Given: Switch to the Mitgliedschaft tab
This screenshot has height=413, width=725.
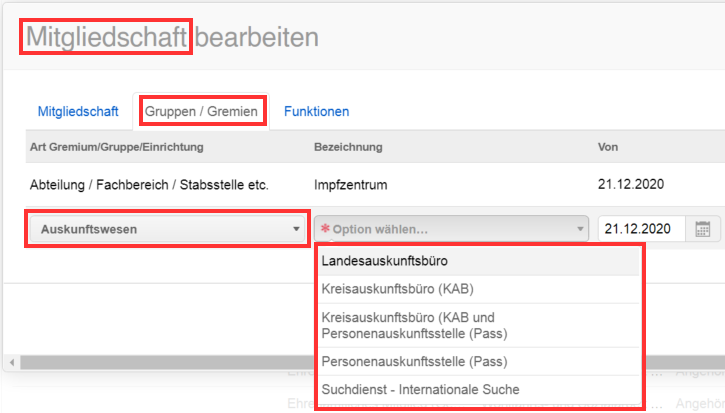Looking at the screenshot, I should (78, 111).
